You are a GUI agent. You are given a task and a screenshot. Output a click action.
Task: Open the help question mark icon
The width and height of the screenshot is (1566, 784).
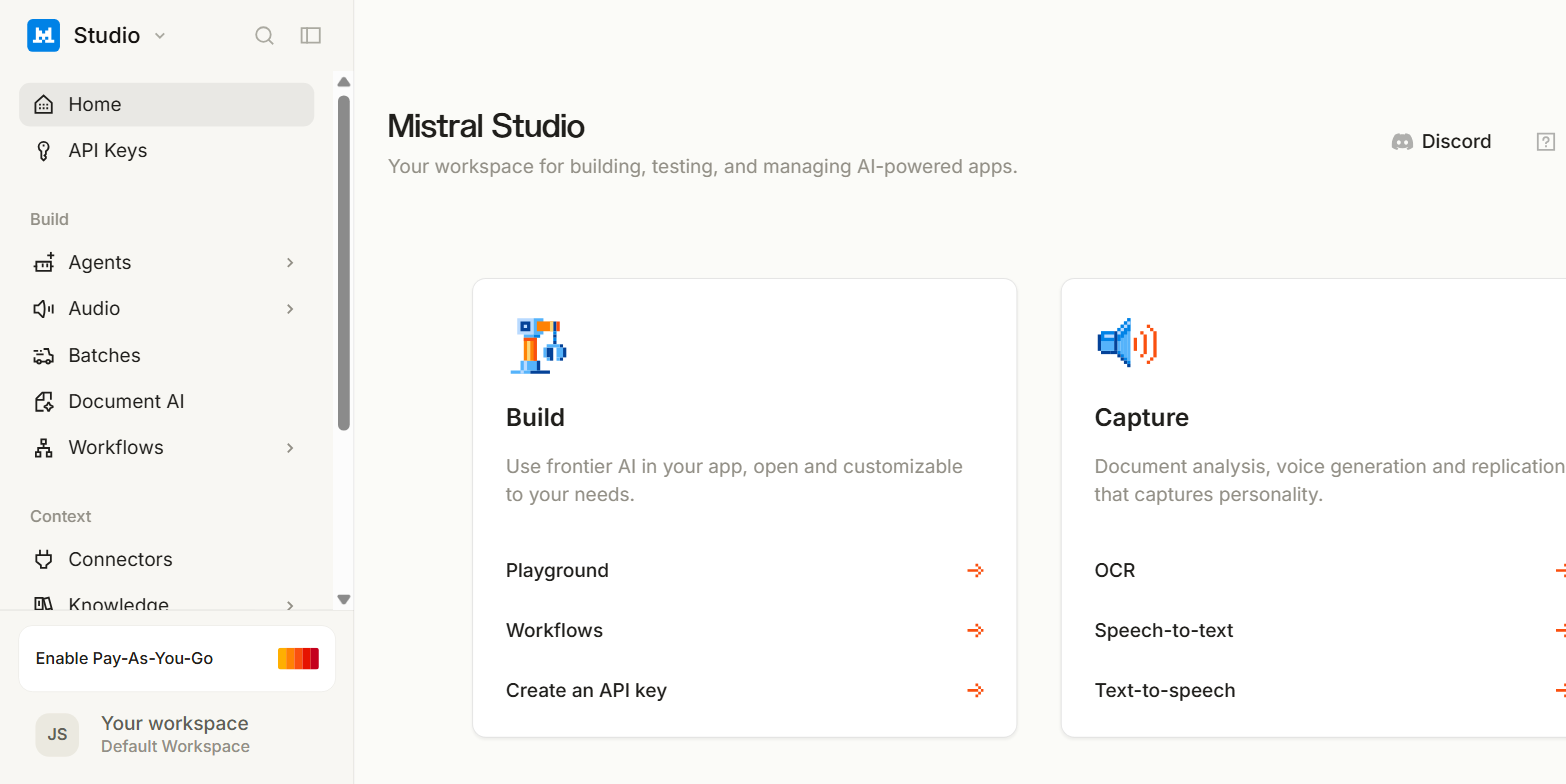click(1546, 142)
